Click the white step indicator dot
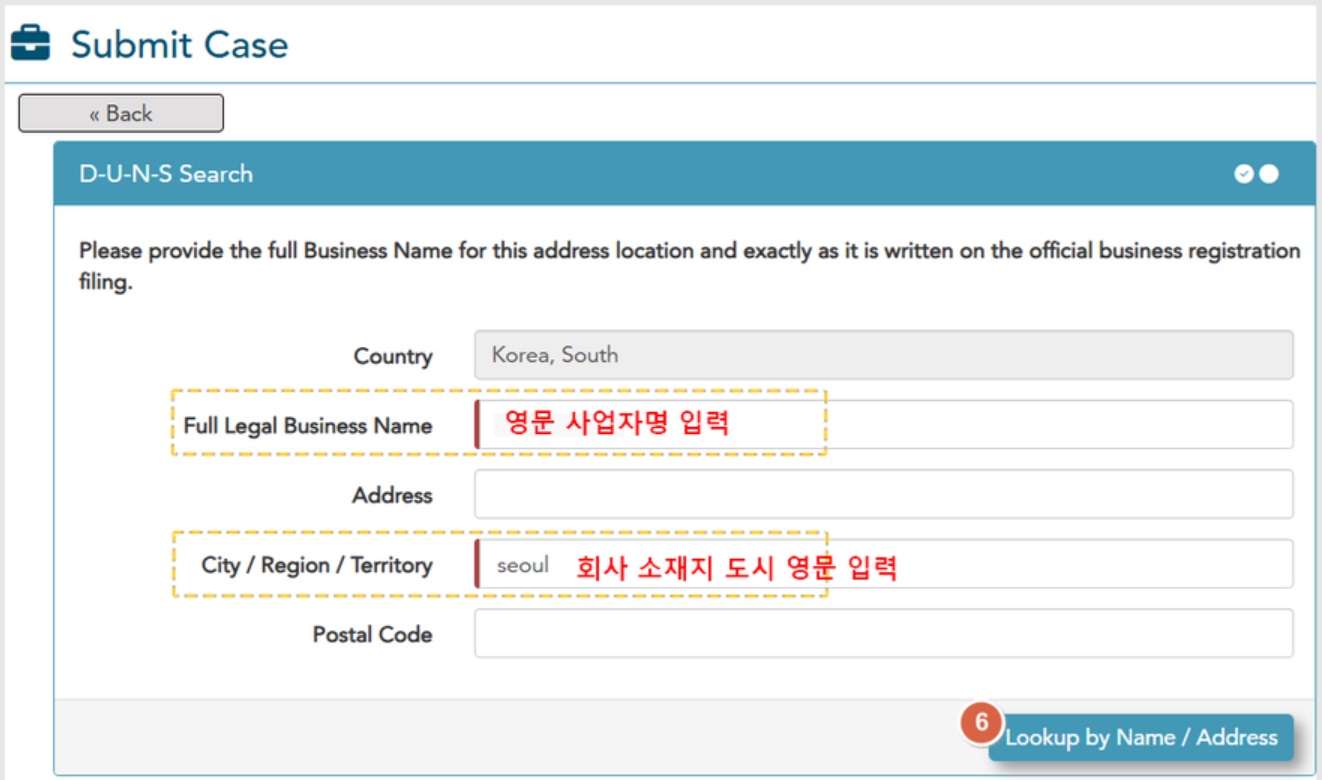This screenshot has height=780, width=1322. [1269, 174]
